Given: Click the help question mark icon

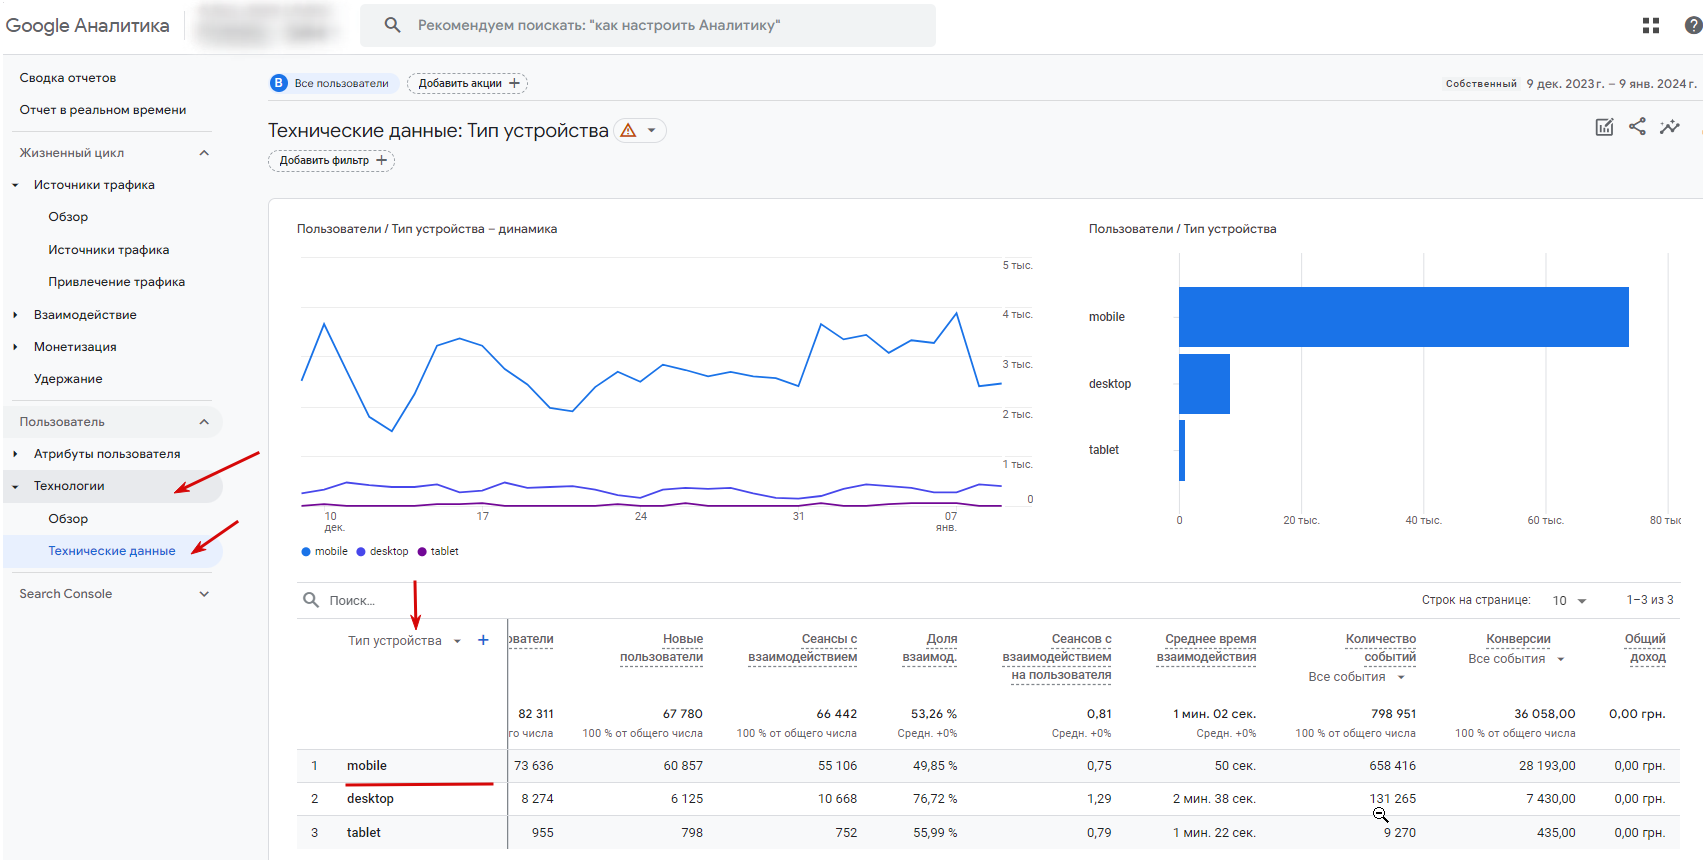Looking at the screenshot, I should coord(1693,26).
